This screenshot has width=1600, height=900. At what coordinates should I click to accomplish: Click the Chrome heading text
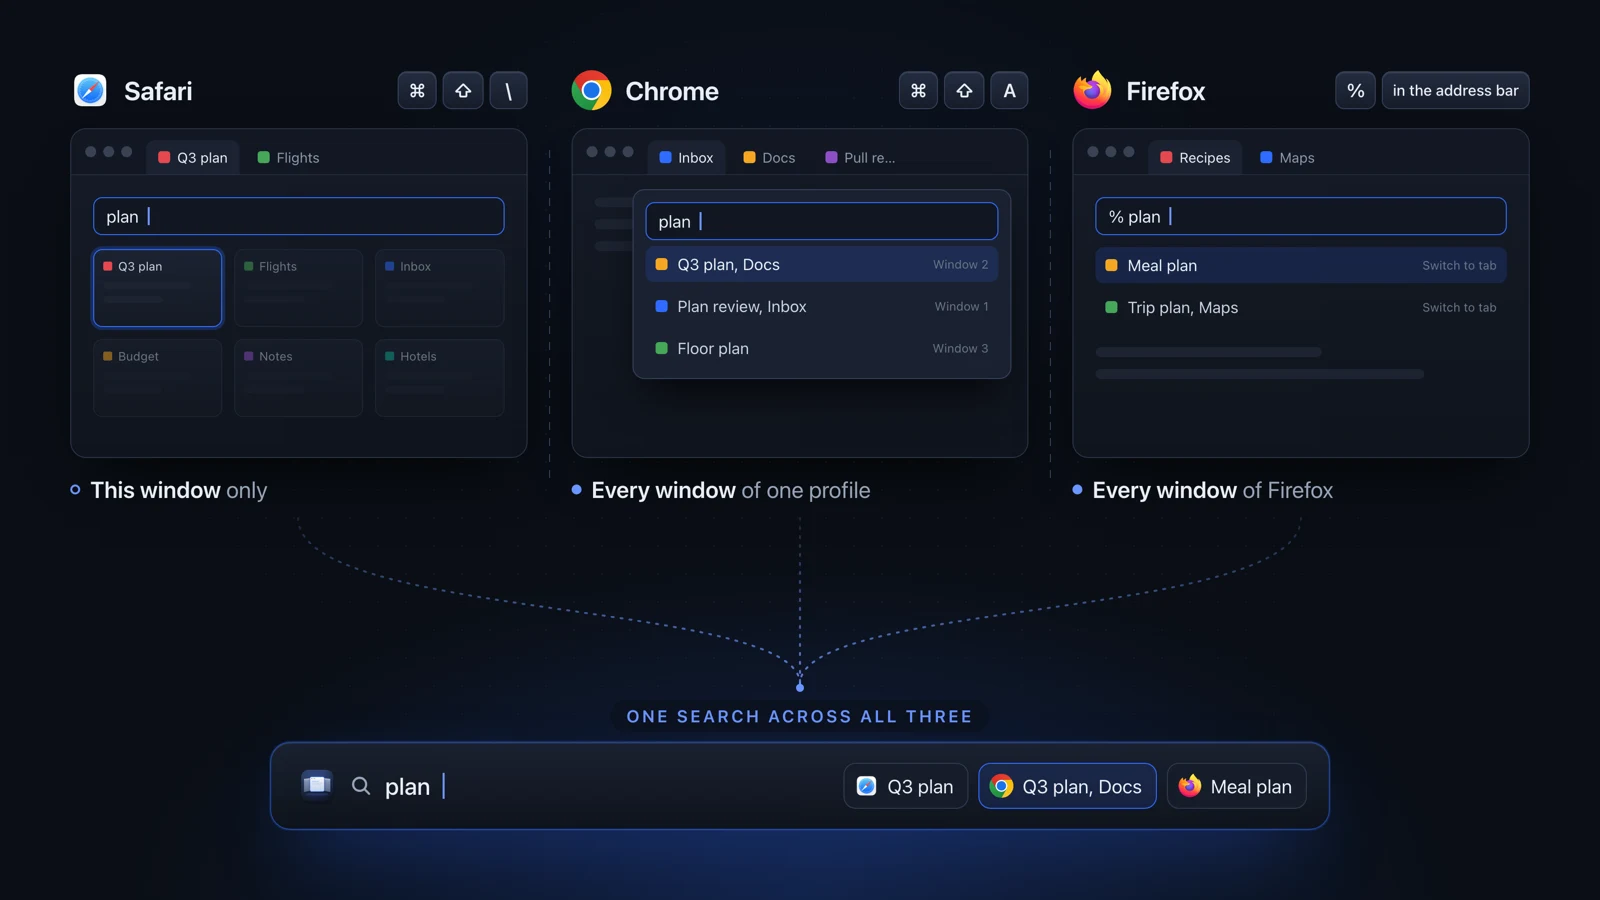click(x=672, y=91)
